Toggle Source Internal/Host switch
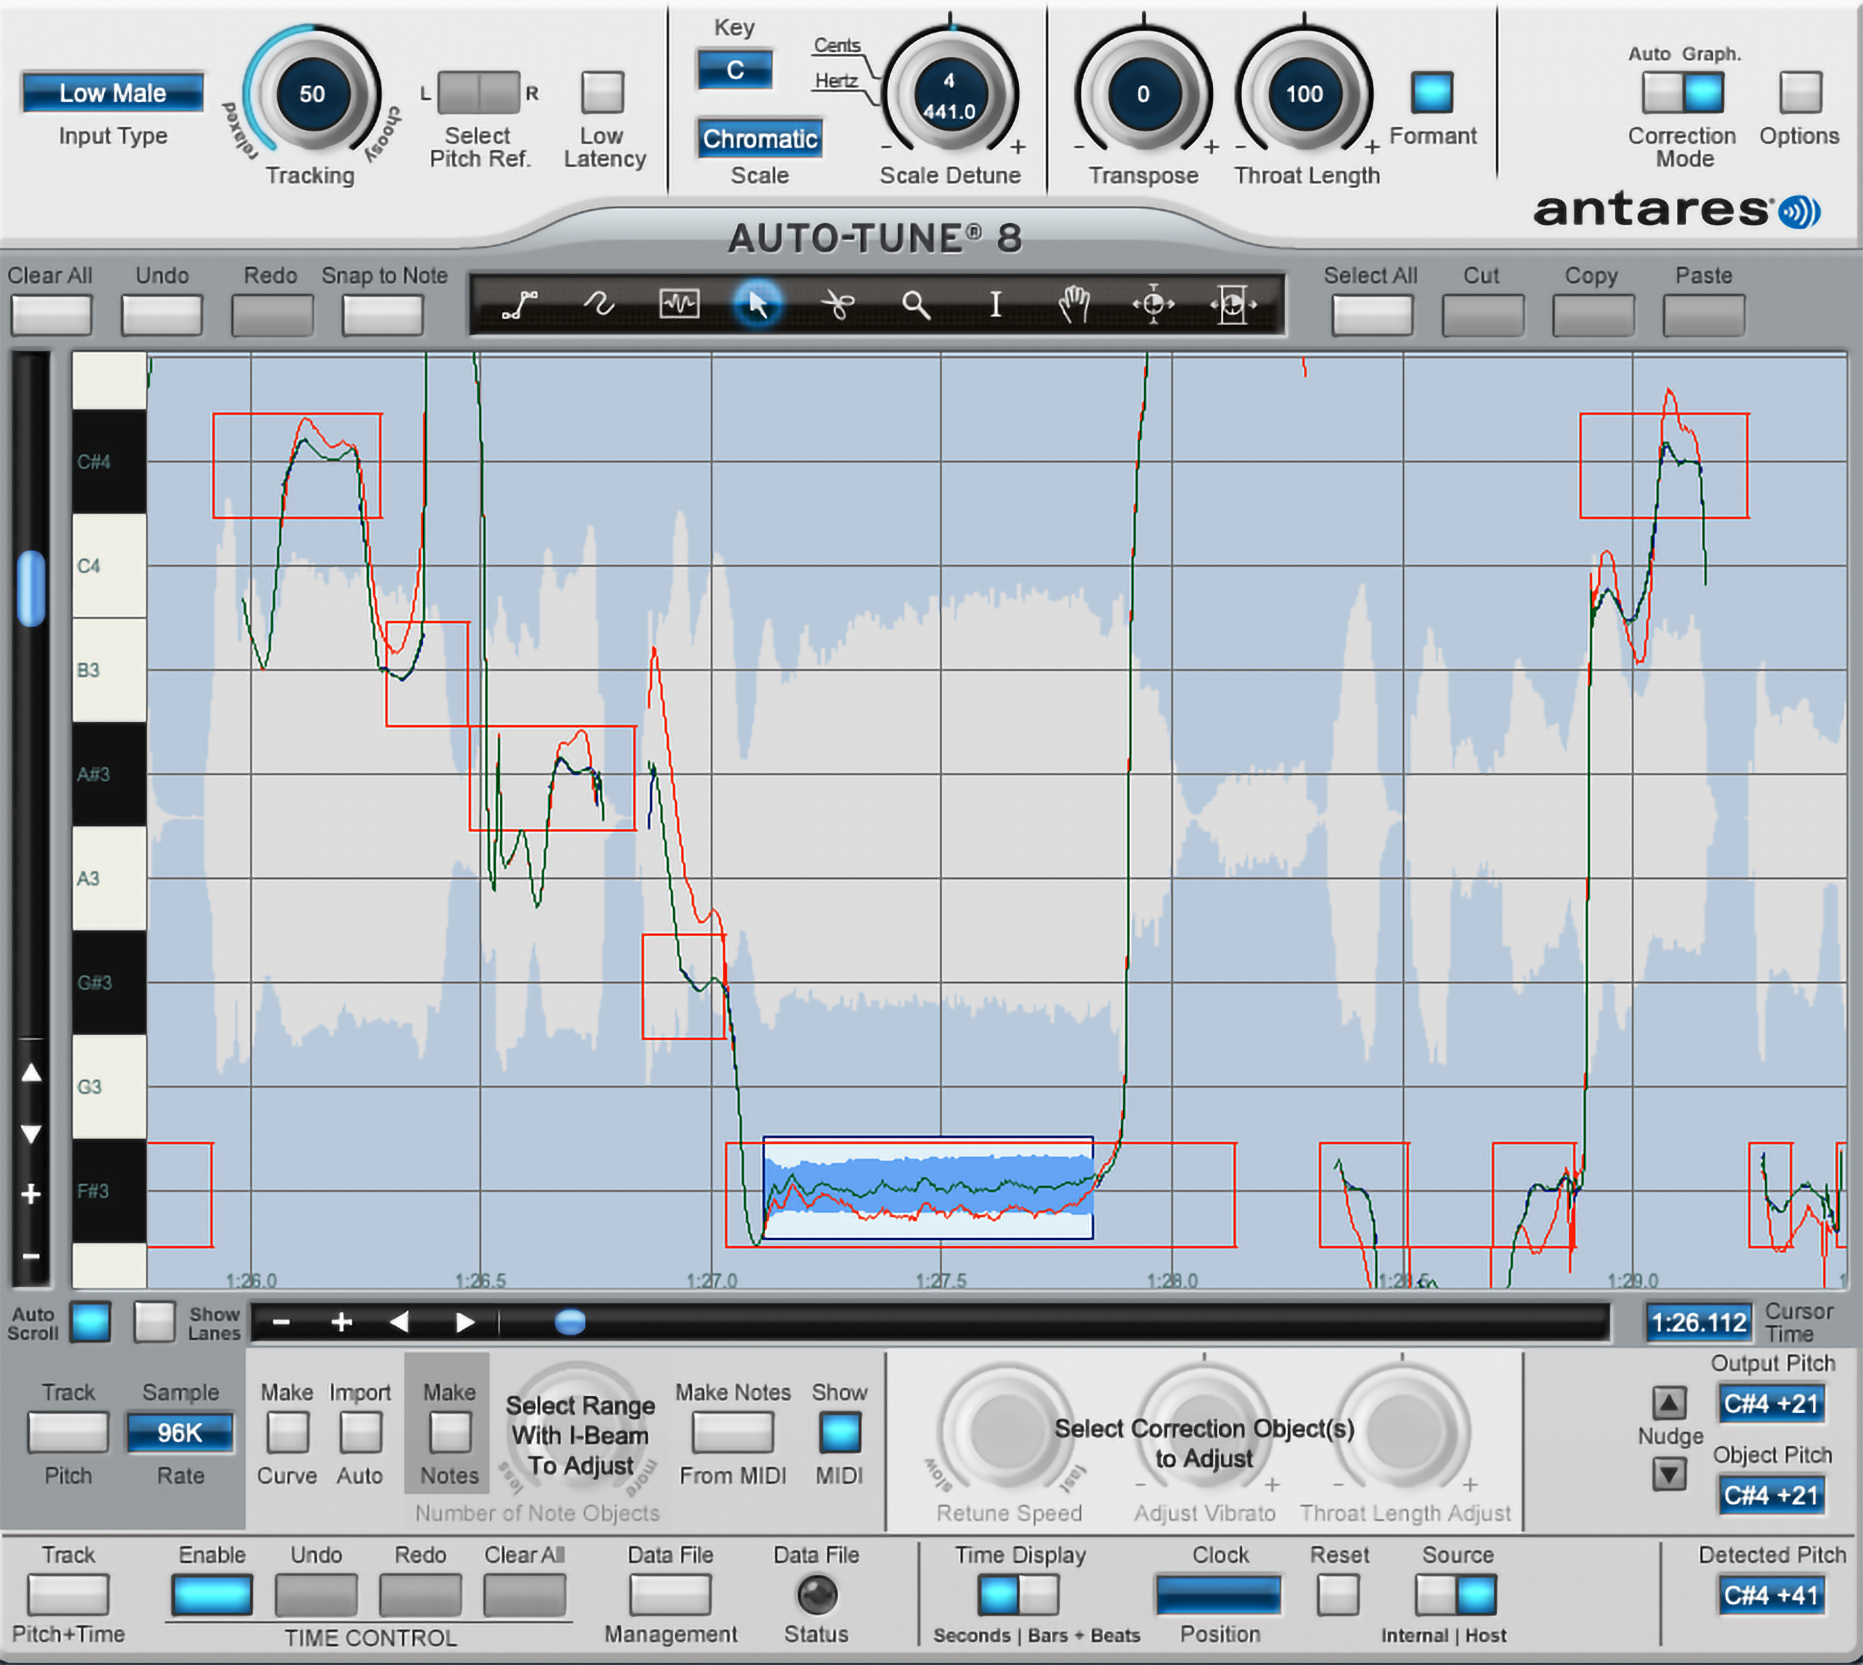1863x1665 pixels. pos(1456,1594)
